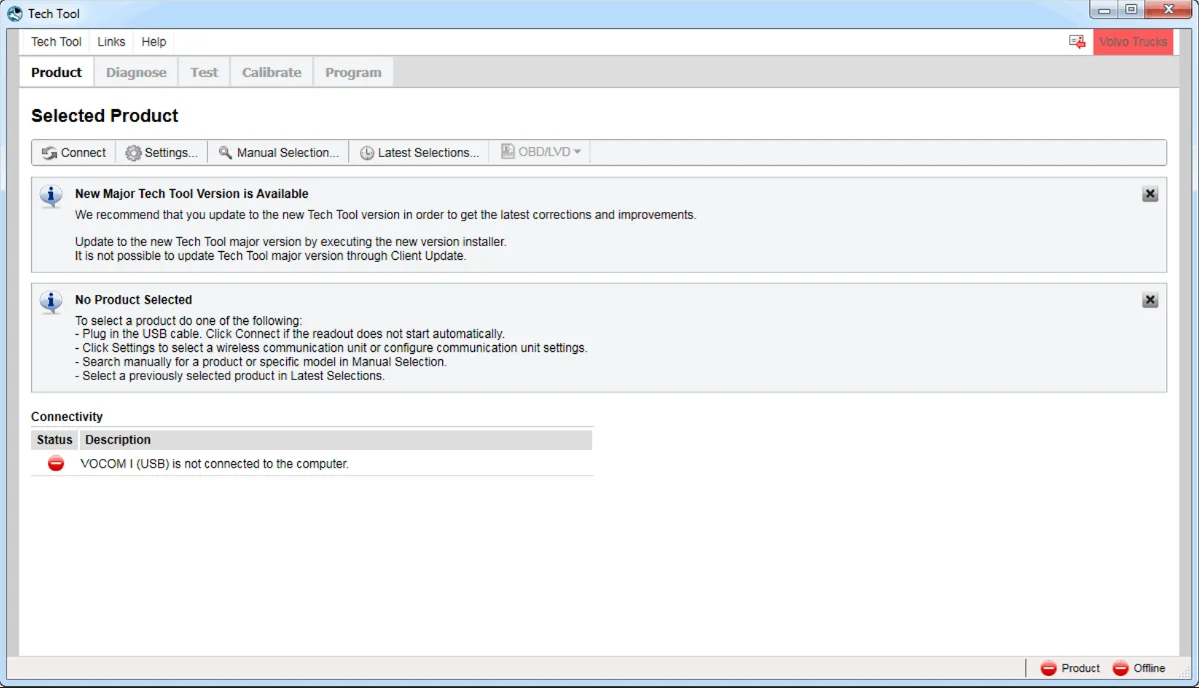1199x688 pixels.
Task: Close the Tech Tool window
Action: [1168, 10]
